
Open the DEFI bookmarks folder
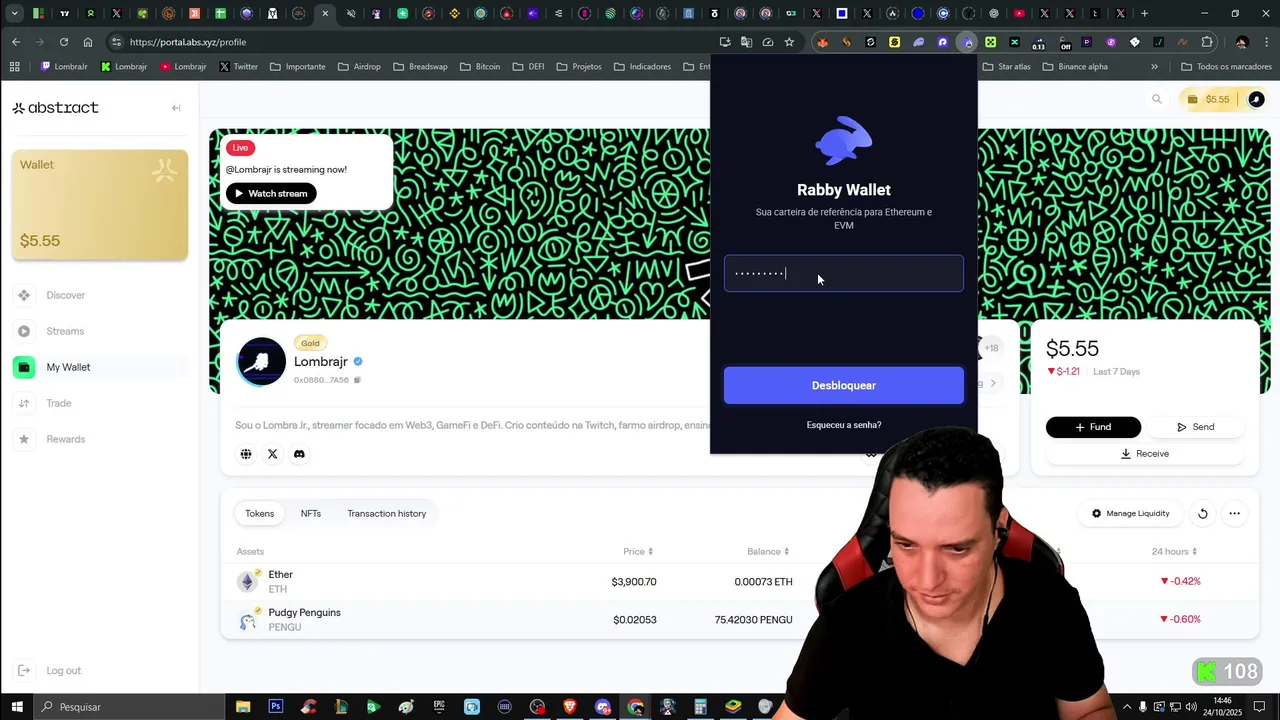pos(528,67)
